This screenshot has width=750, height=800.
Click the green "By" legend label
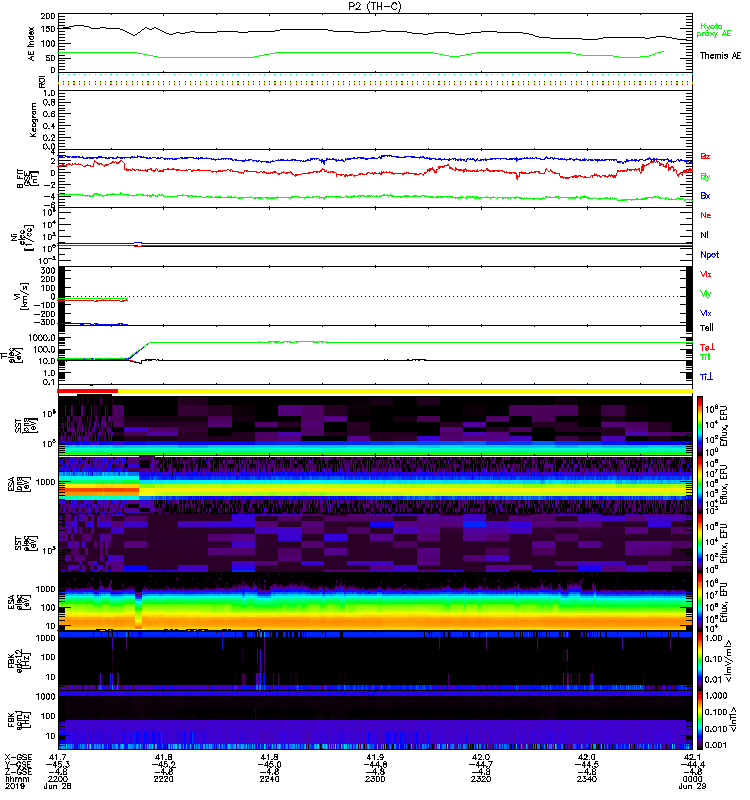pyautogui.click(x=705, y=177)
